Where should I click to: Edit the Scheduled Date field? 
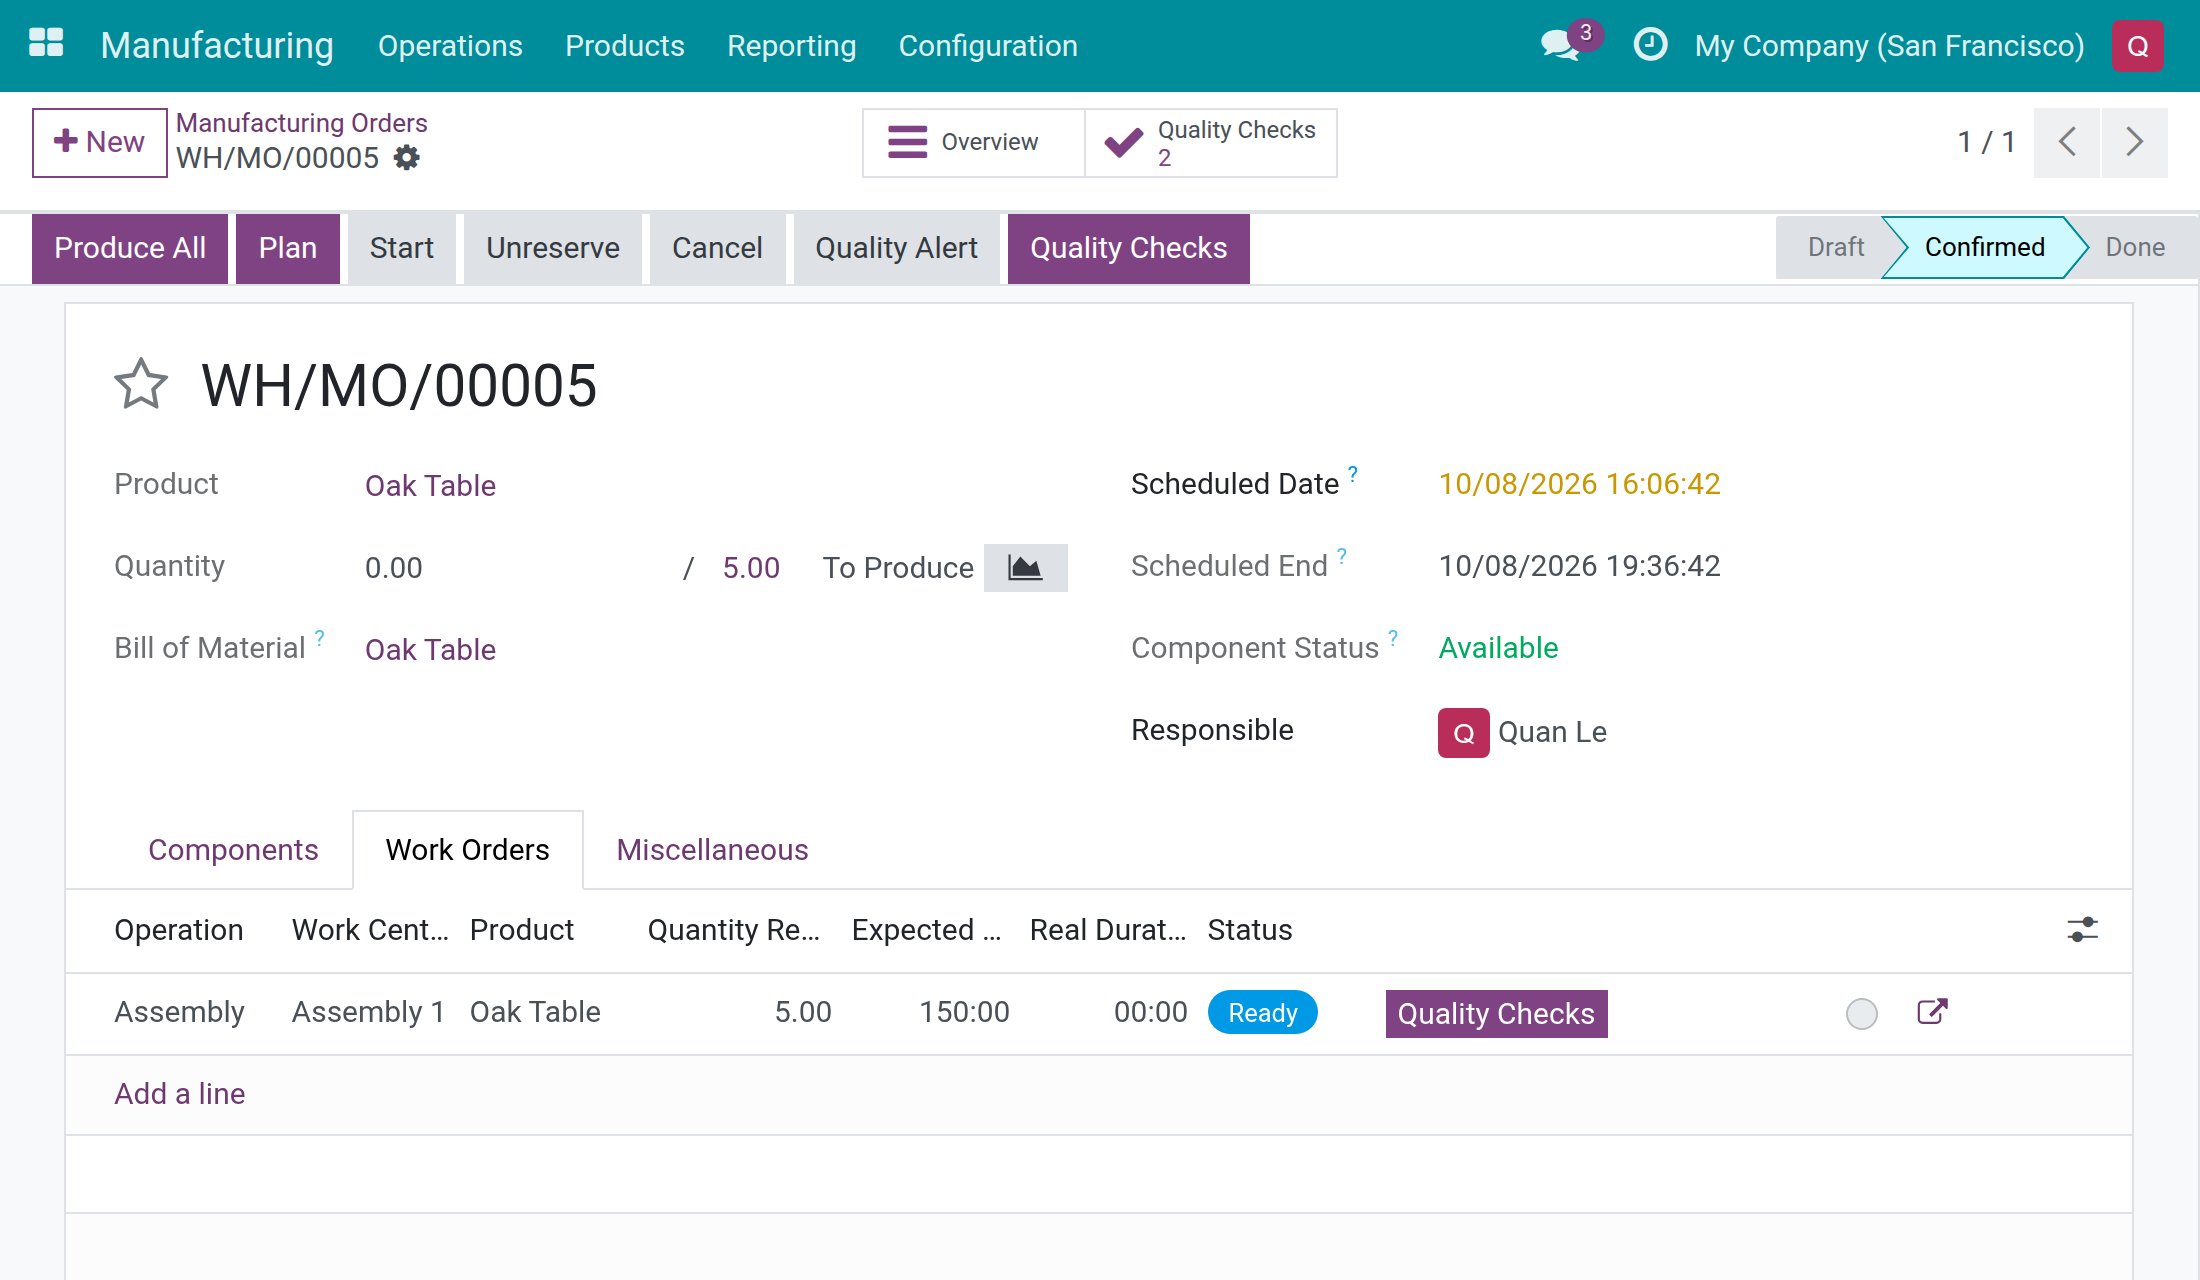[1580, 484]
